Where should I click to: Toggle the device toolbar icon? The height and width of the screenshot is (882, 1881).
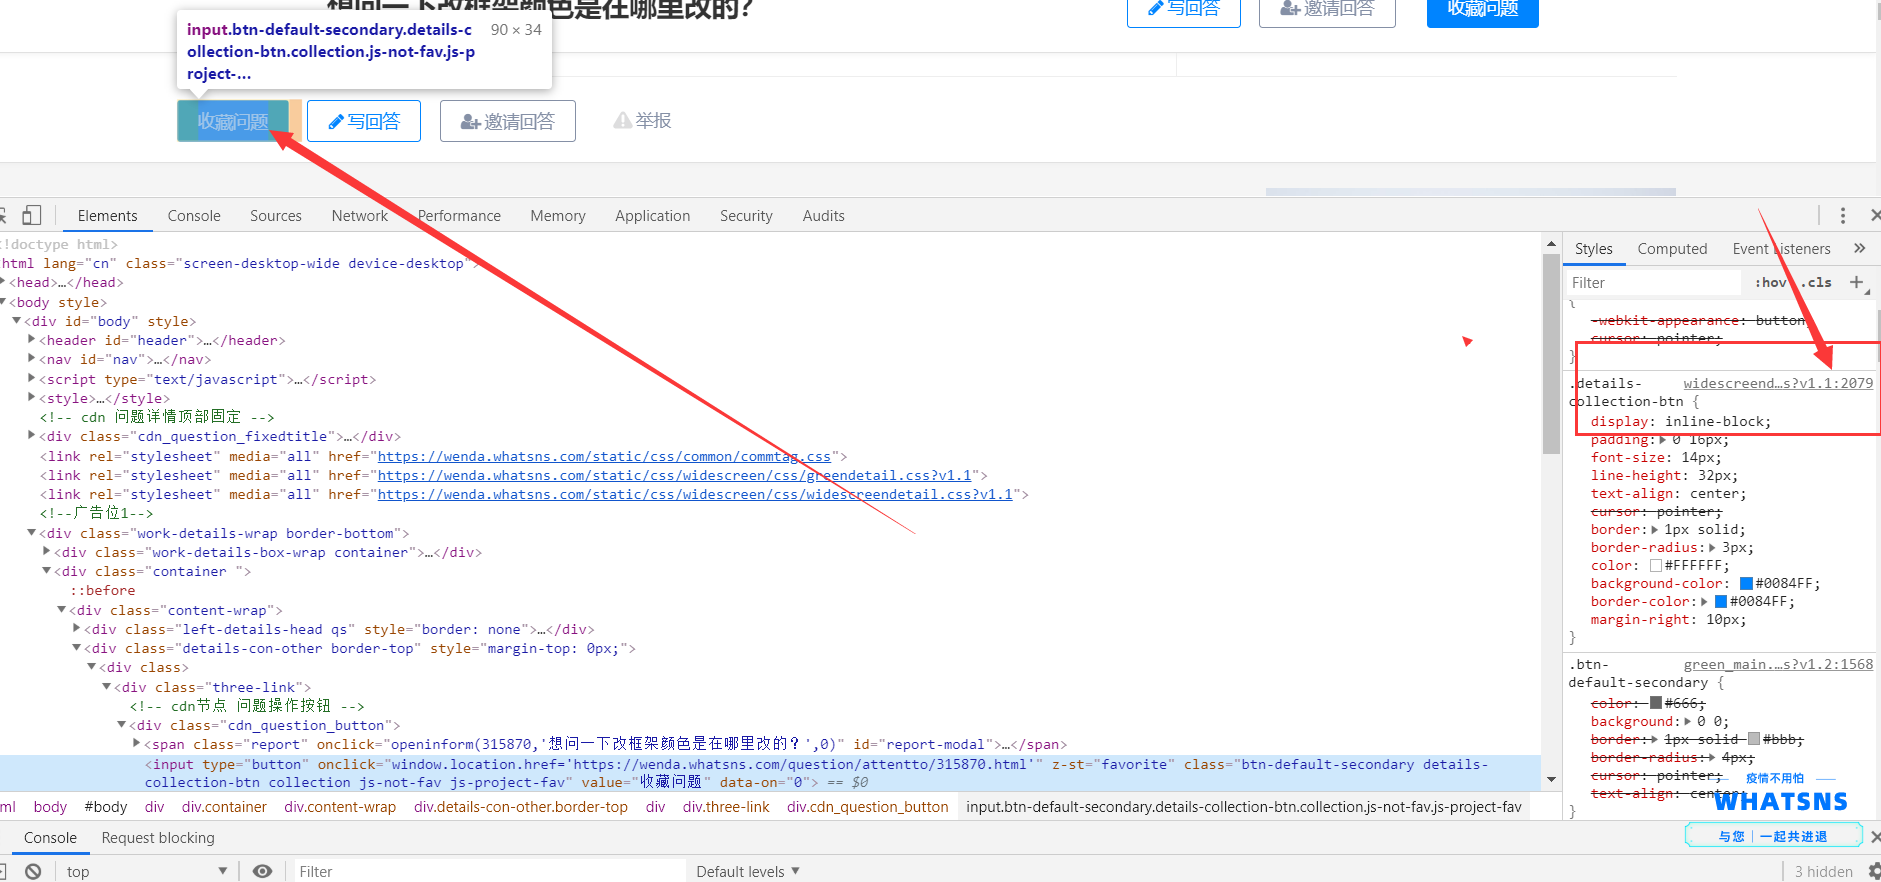coord(32,215)
